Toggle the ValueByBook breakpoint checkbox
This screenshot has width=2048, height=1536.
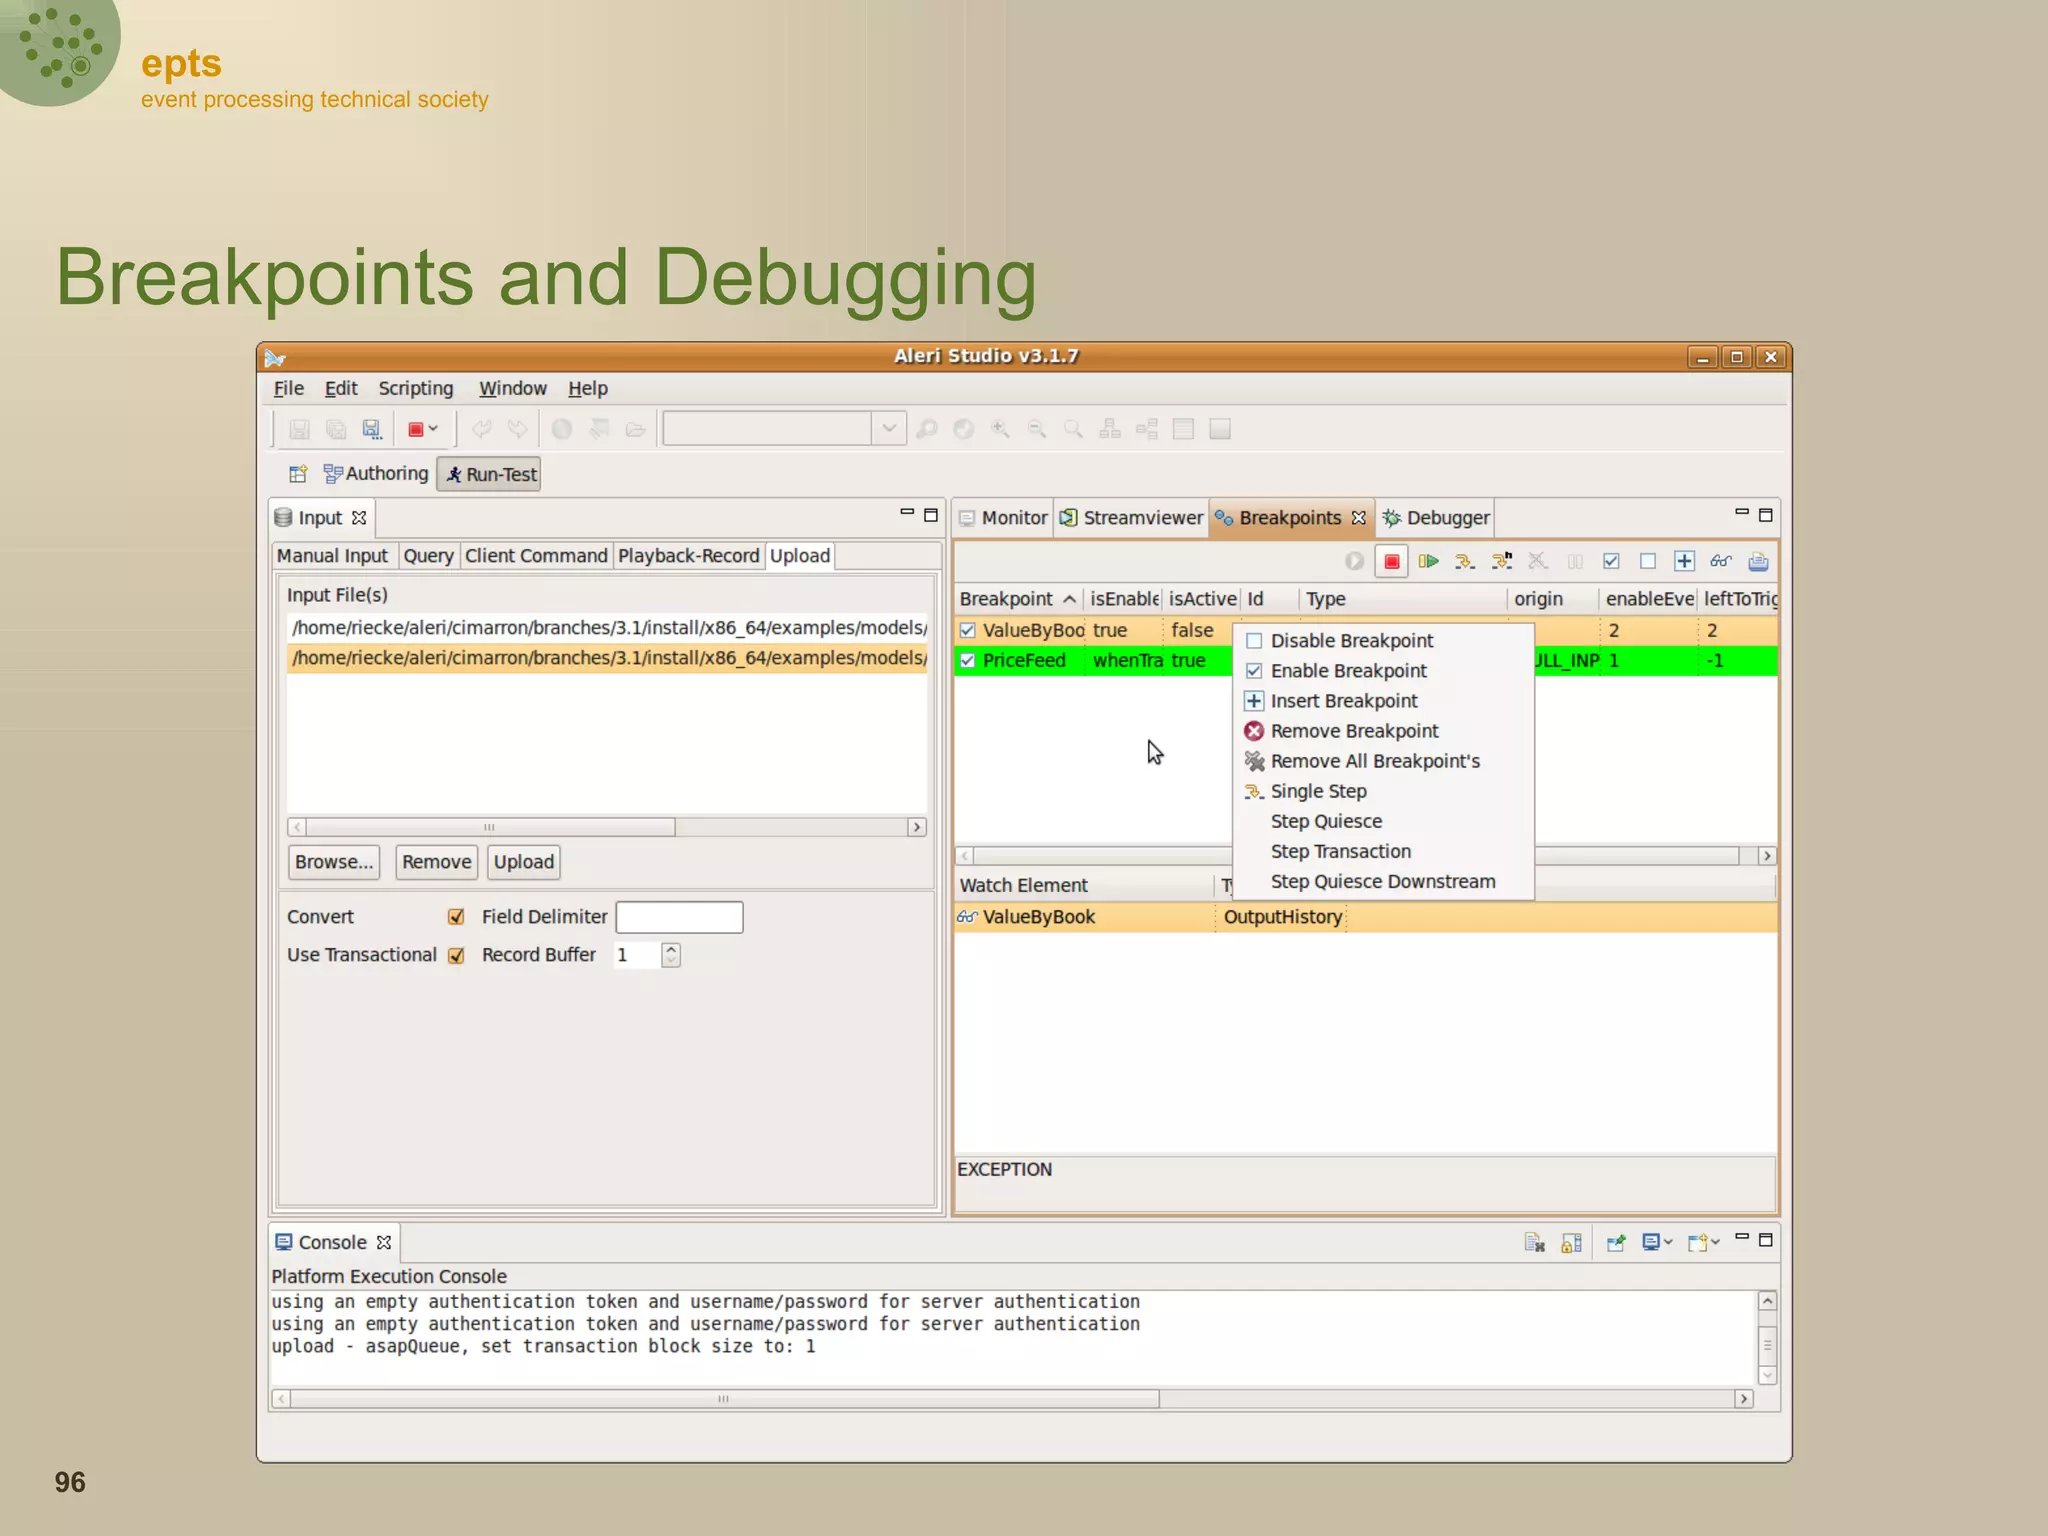pos(967,630)
